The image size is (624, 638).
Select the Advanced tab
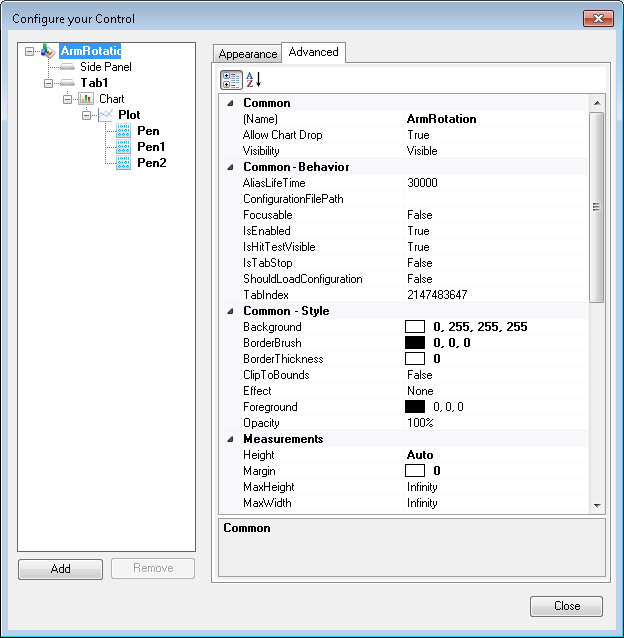click(314, 52)
